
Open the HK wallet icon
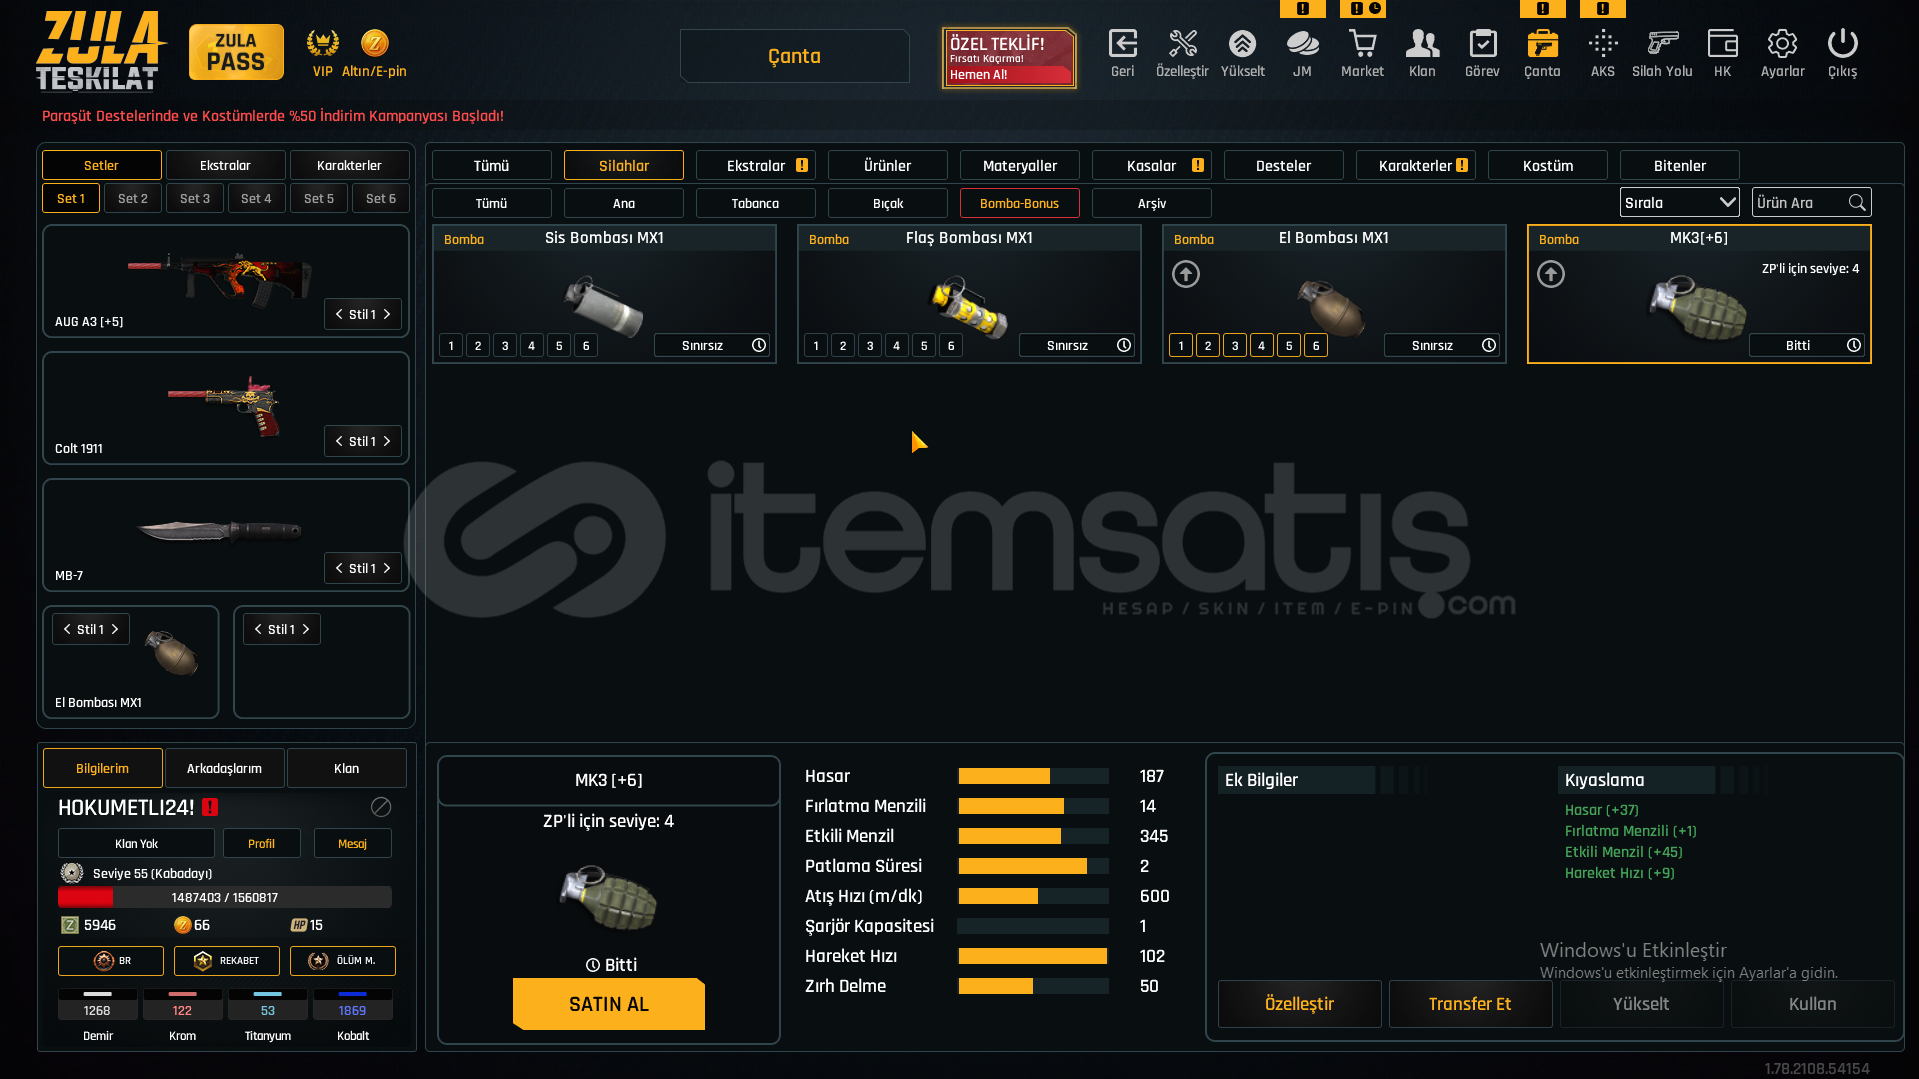point(1722,44)
